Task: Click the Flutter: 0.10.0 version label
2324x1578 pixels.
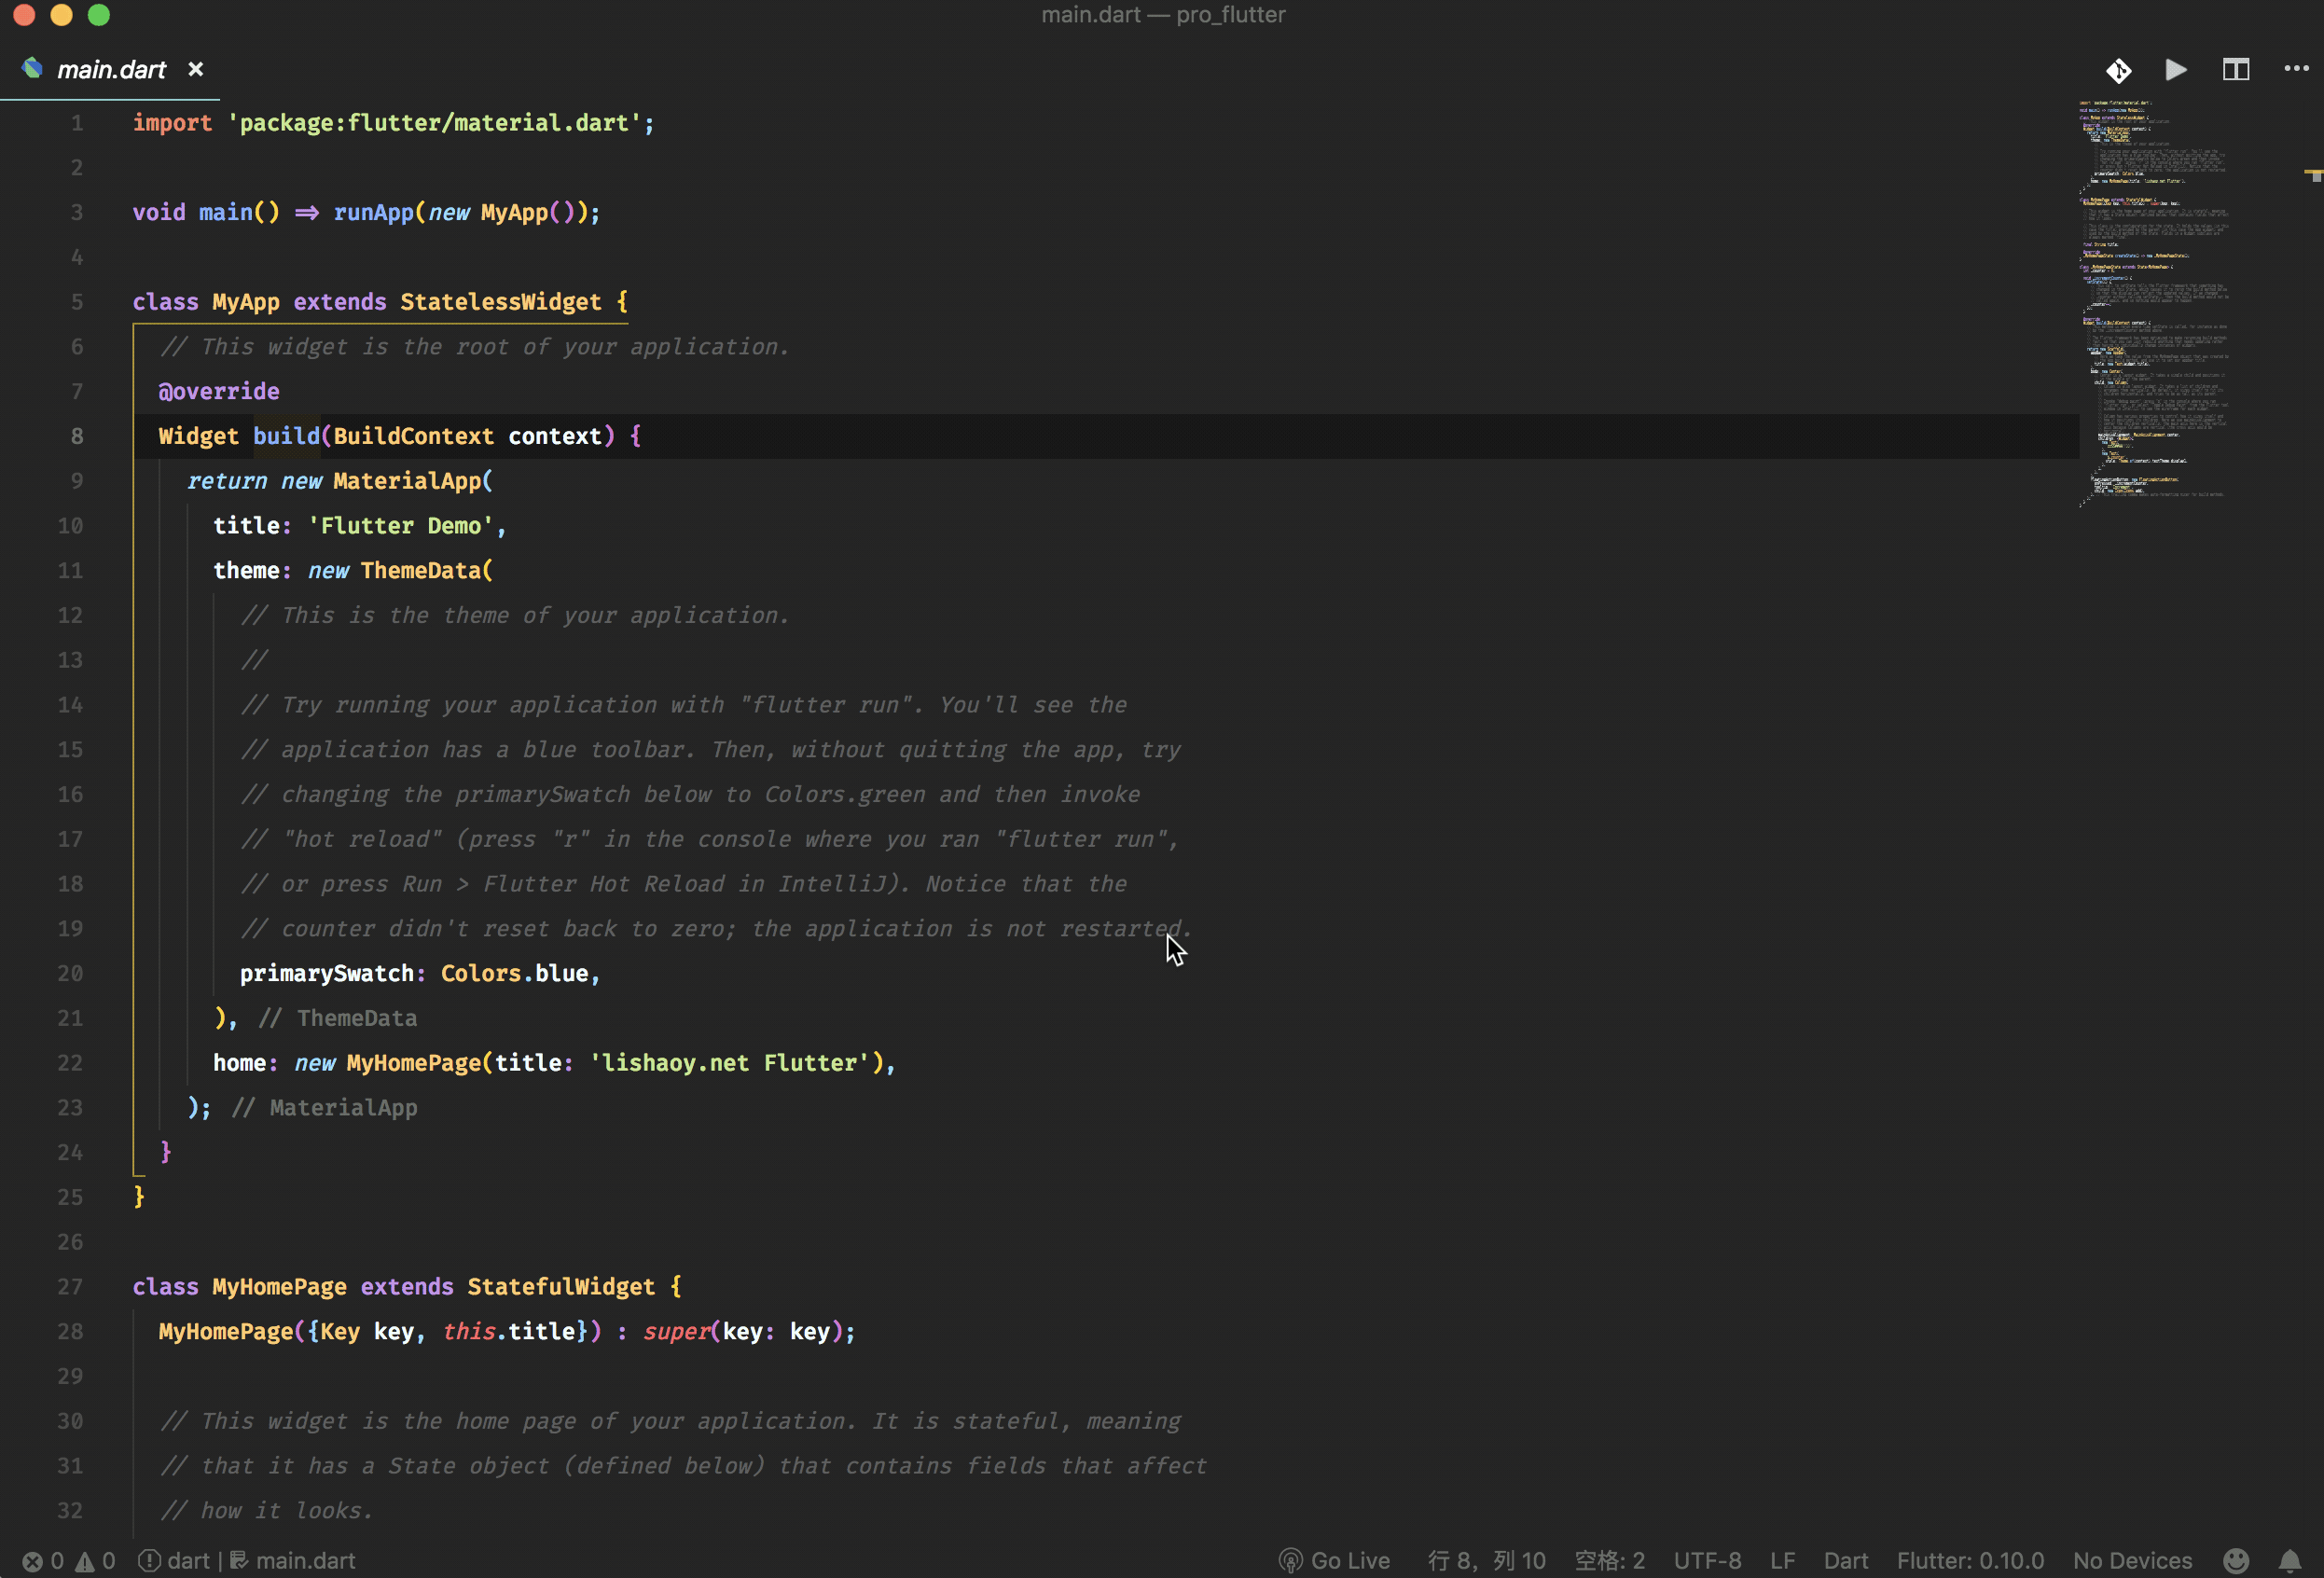Action: (x=1970, y=1560)
